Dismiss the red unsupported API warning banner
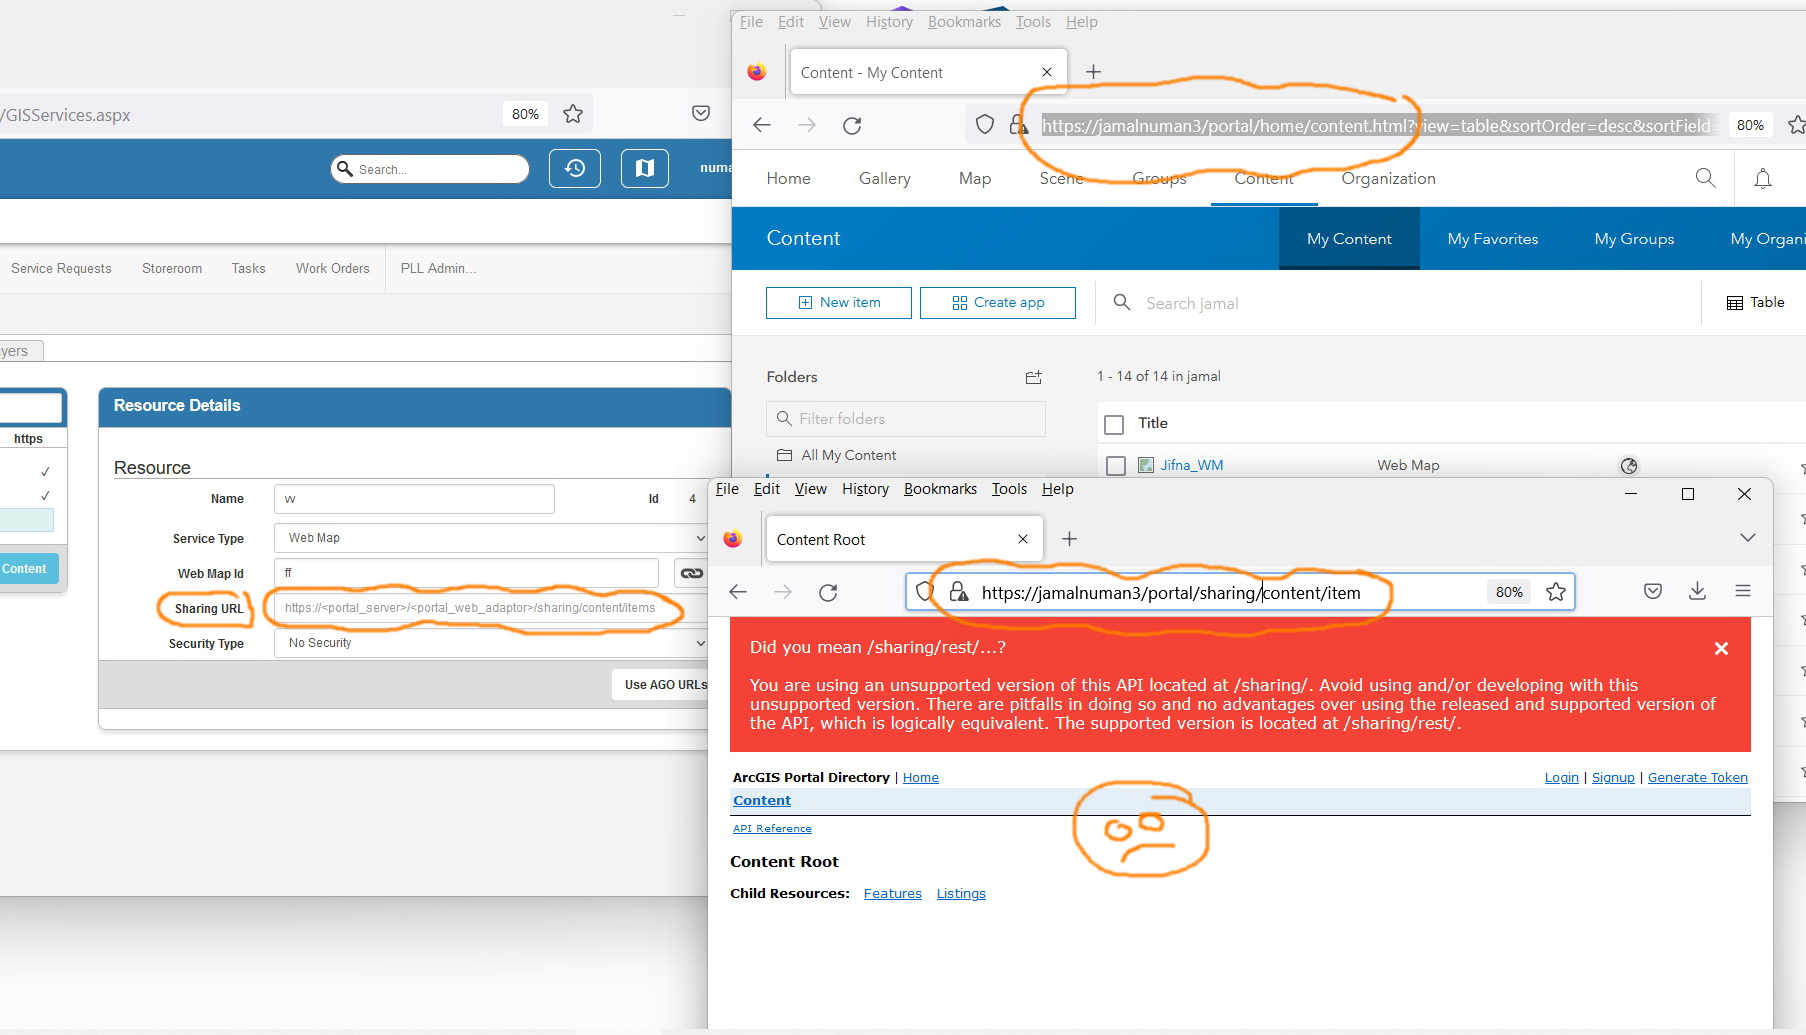The image size is (1806, 1035). click(x=1722, y=648)
